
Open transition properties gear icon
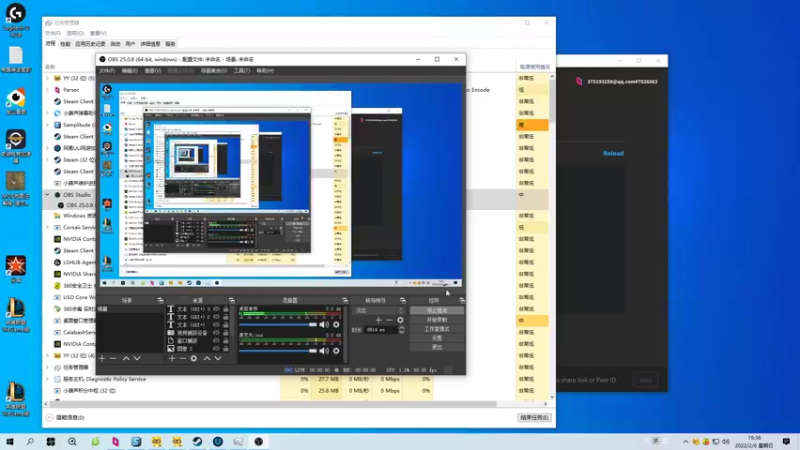tap(401, 320)
